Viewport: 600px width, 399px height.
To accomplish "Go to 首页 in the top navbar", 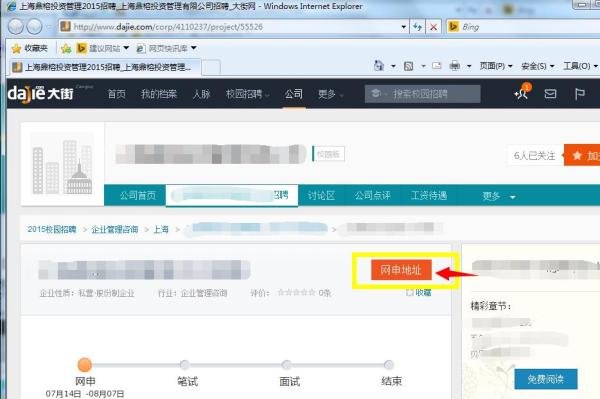I will pos(116,94).
